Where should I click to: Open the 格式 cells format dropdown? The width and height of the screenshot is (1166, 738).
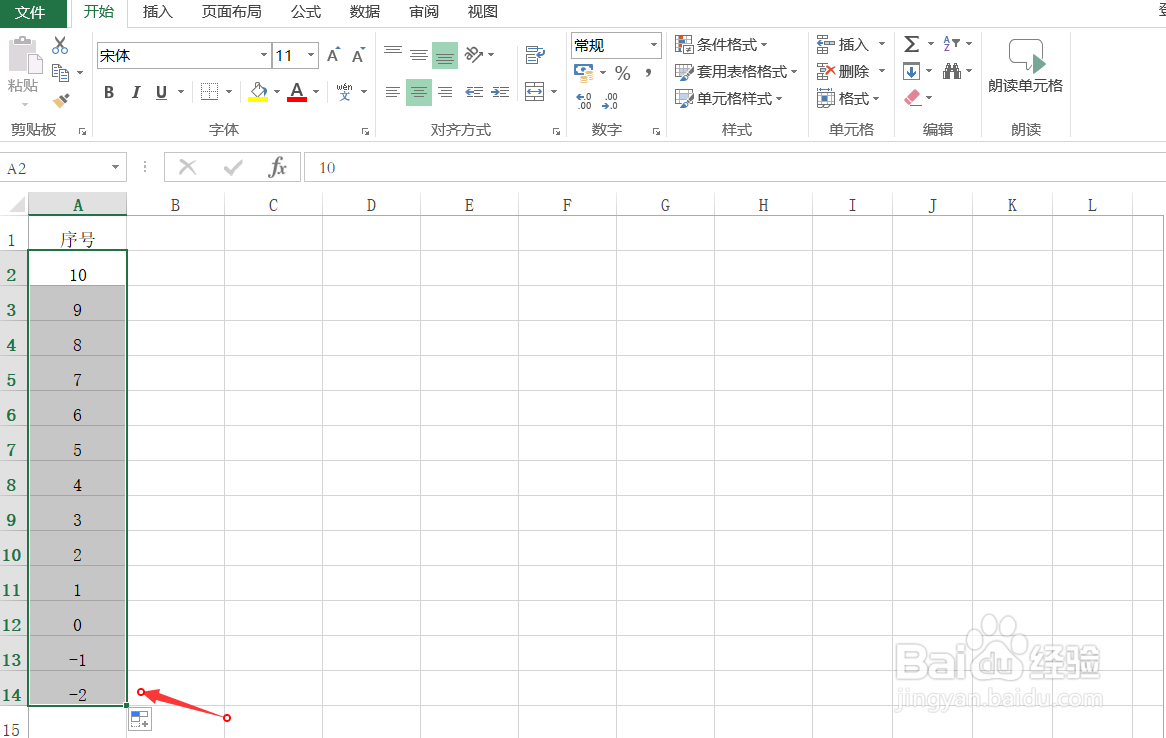tap(848, 98)
